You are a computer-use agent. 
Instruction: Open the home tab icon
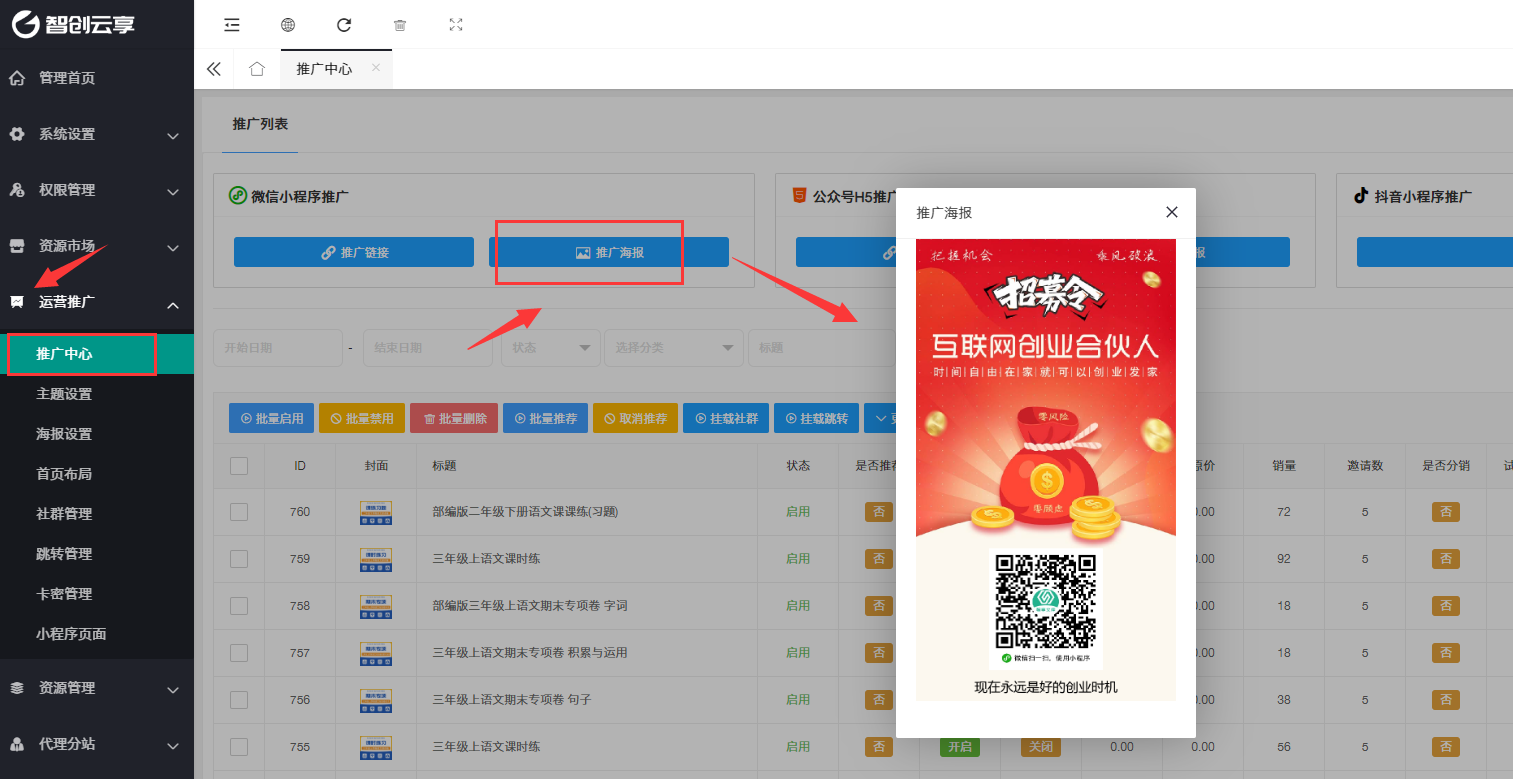[x=257, y=69]
